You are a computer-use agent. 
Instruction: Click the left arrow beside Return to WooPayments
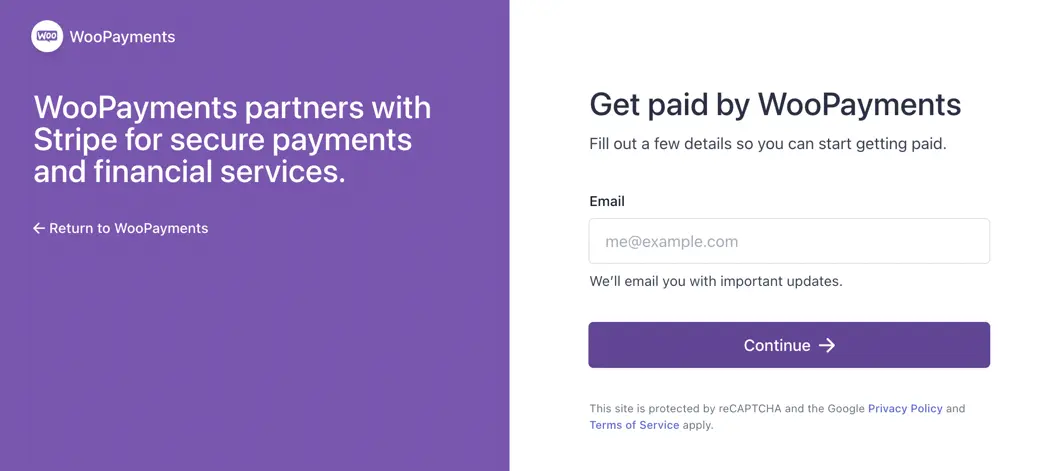coord(39,228)
